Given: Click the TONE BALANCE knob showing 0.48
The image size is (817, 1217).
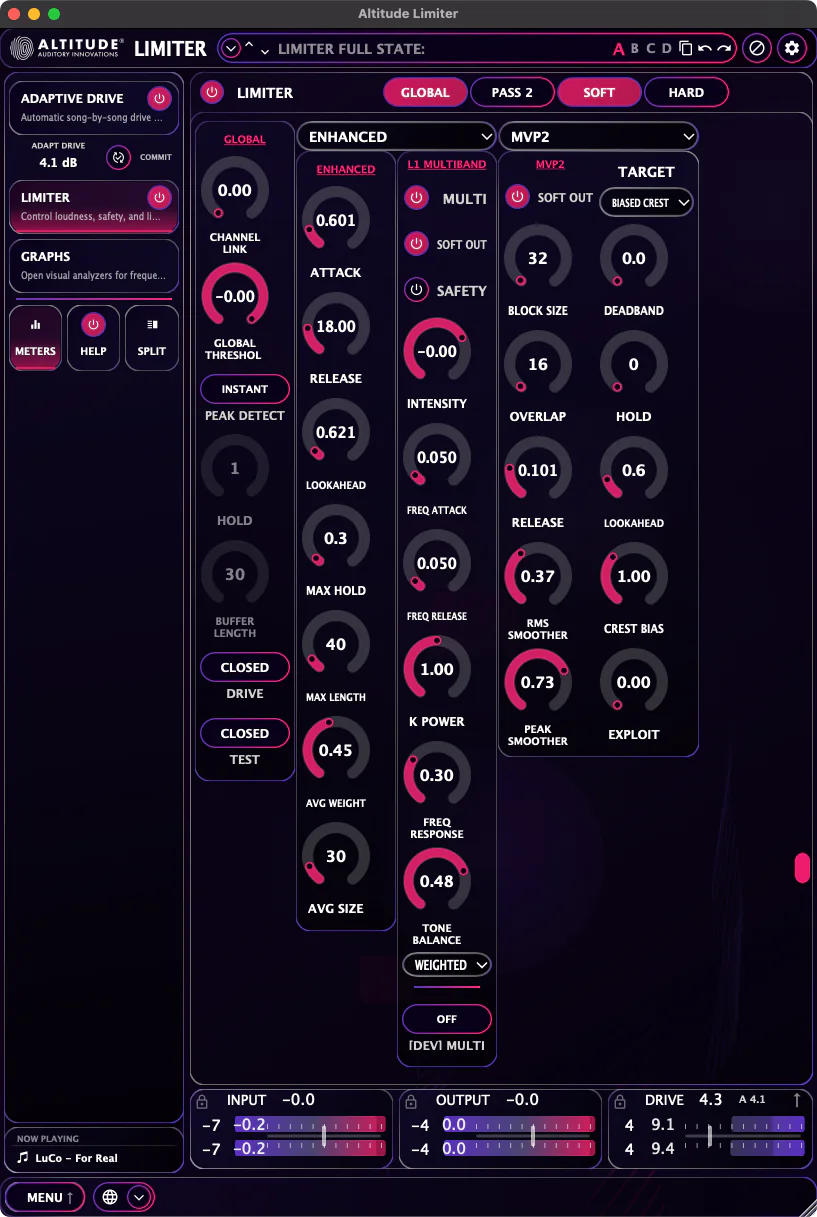Looking at the screenshot, I should pyautogui.click(x=437, y=881).
